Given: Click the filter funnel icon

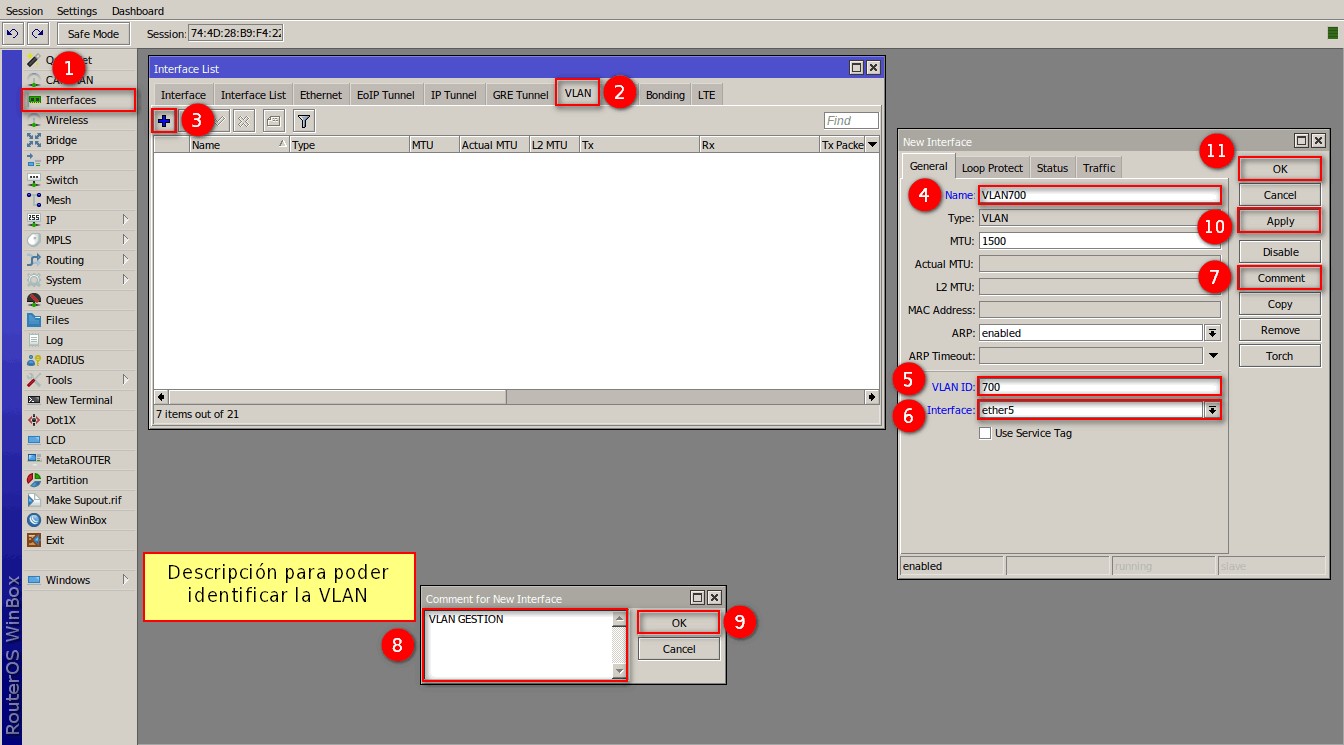Looking at the screenshot, I should coord(304,121).
